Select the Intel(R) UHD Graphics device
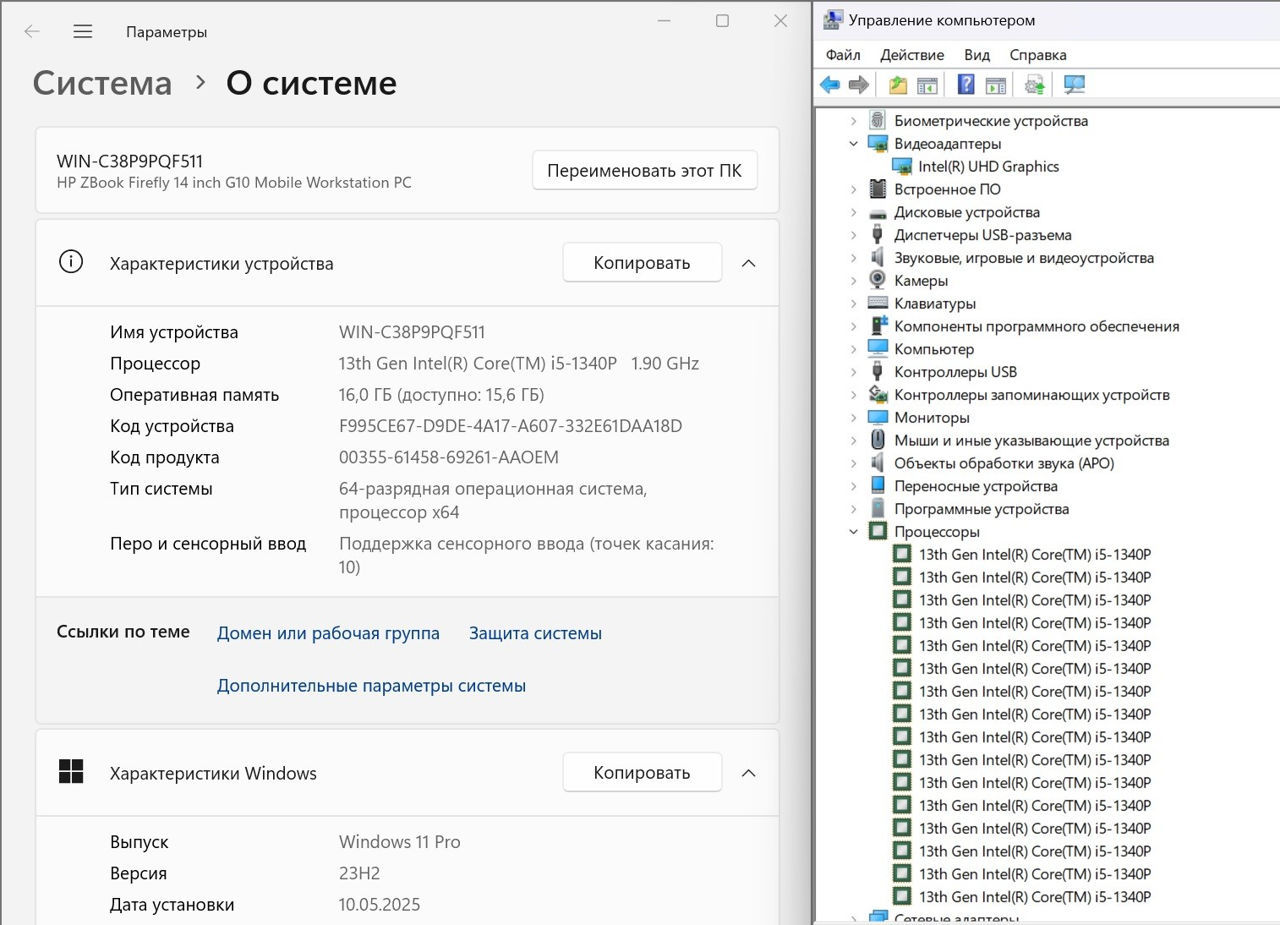The height and width of the screenshot is (925, 1280). click(988, 166)
